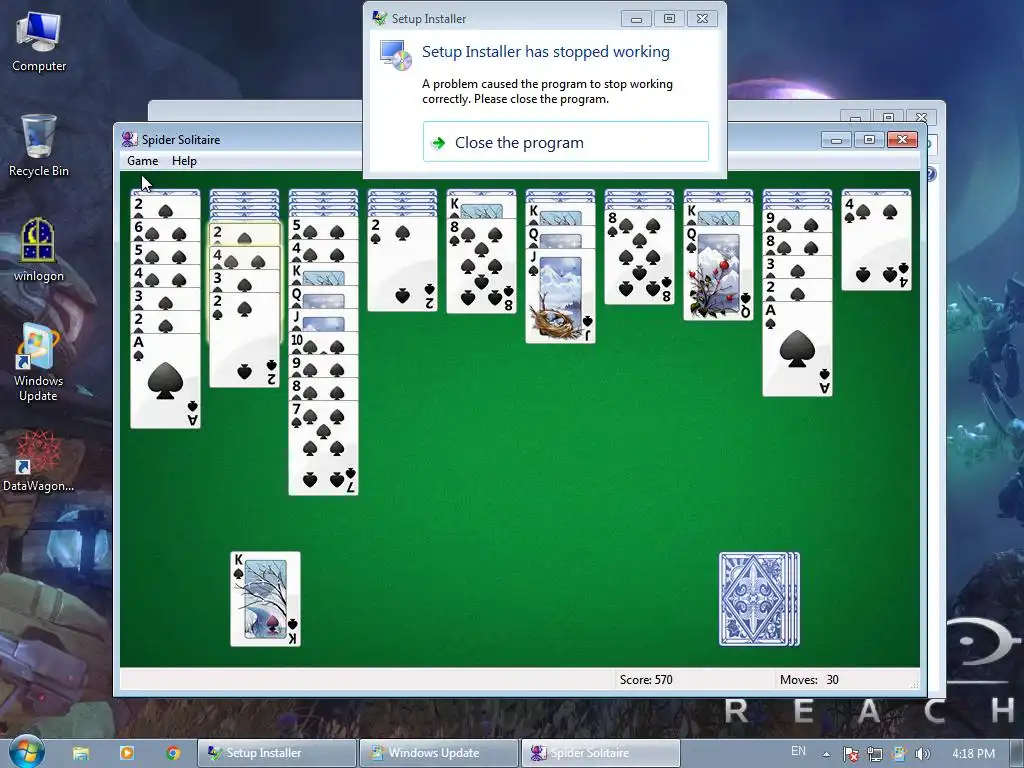Click the Spider Solitaire taskbar button

(x=600, y=753)
